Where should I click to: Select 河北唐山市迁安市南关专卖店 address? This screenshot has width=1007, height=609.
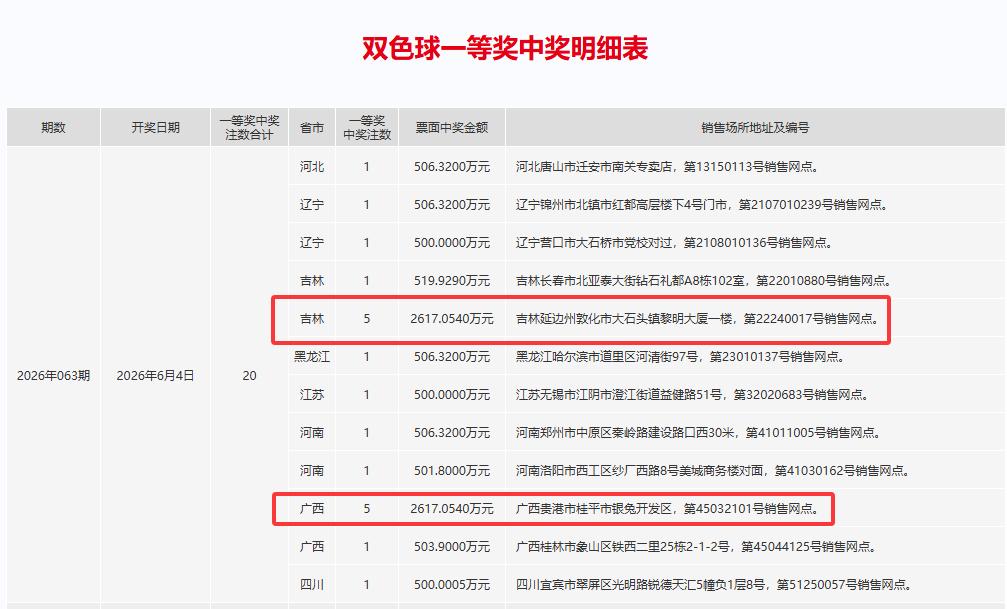point(667,166)
